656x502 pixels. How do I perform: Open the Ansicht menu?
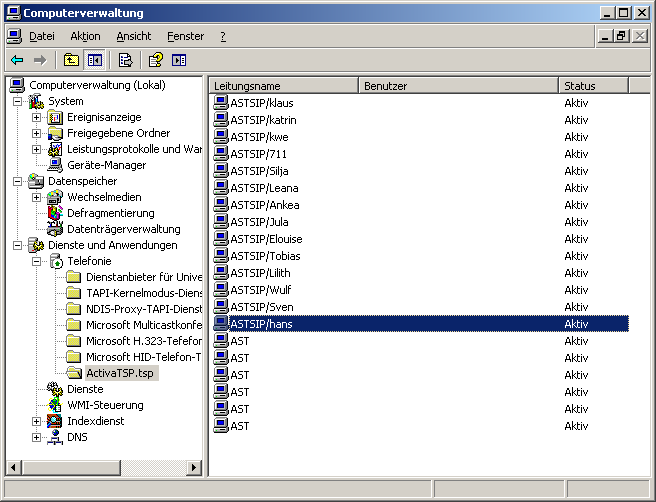(133, 36)
